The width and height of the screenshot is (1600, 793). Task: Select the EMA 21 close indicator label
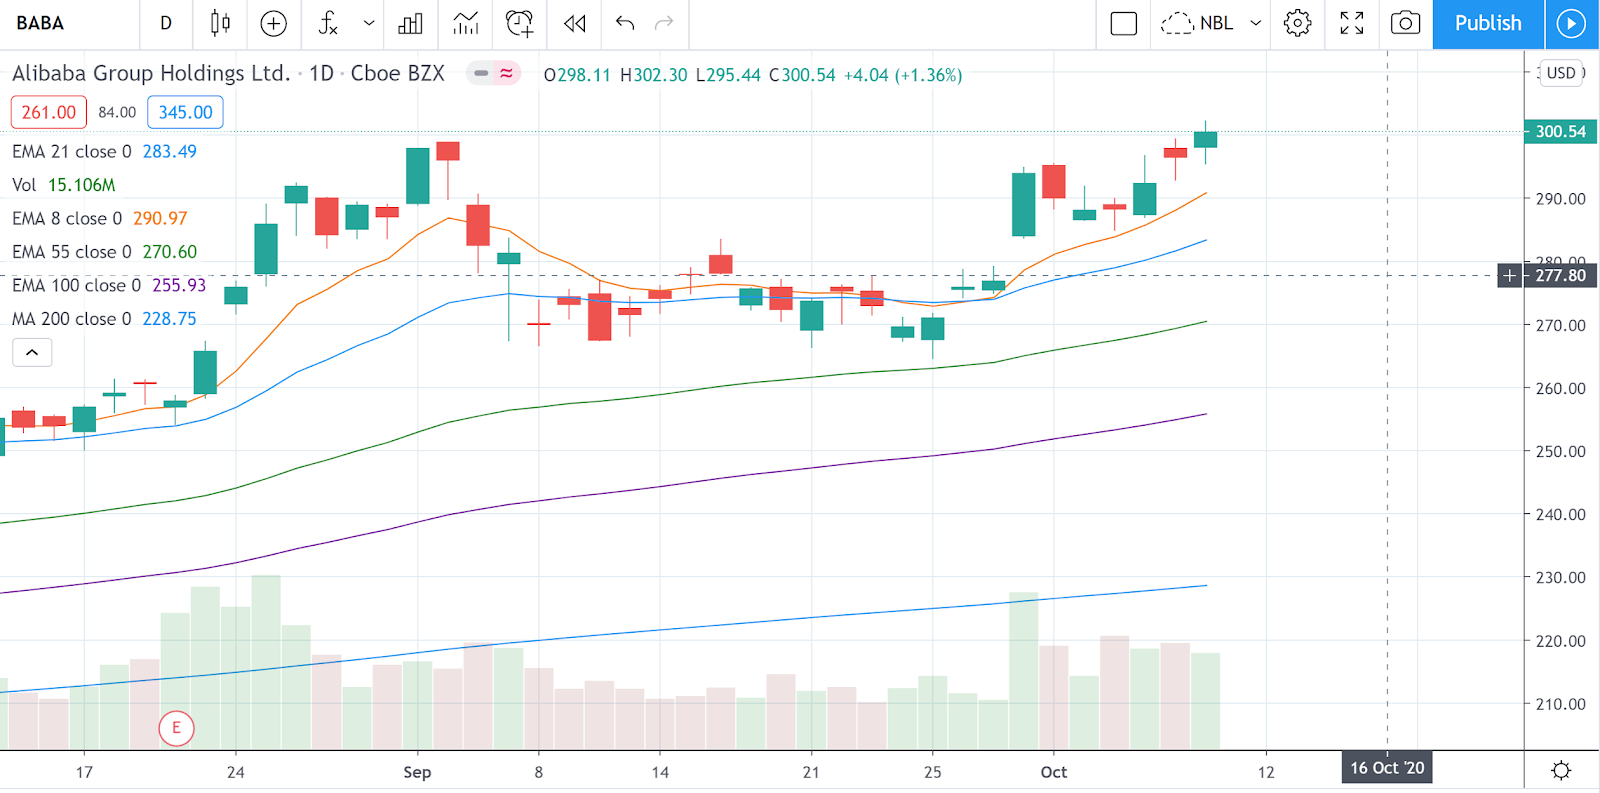(x=72, y=152)
